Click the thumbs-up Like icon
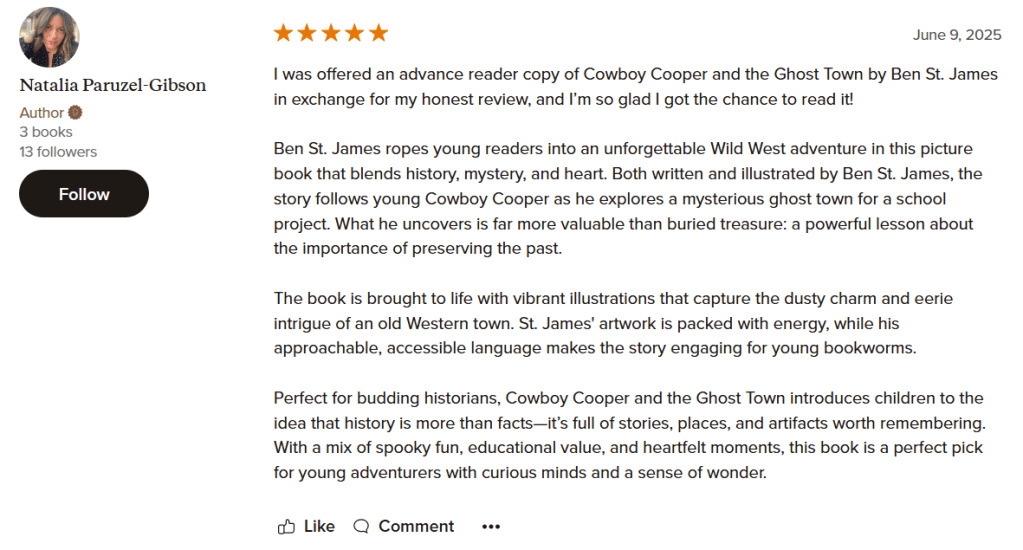Image resolution: width=1023 pixels, height=550 pixels. [286, 526]
